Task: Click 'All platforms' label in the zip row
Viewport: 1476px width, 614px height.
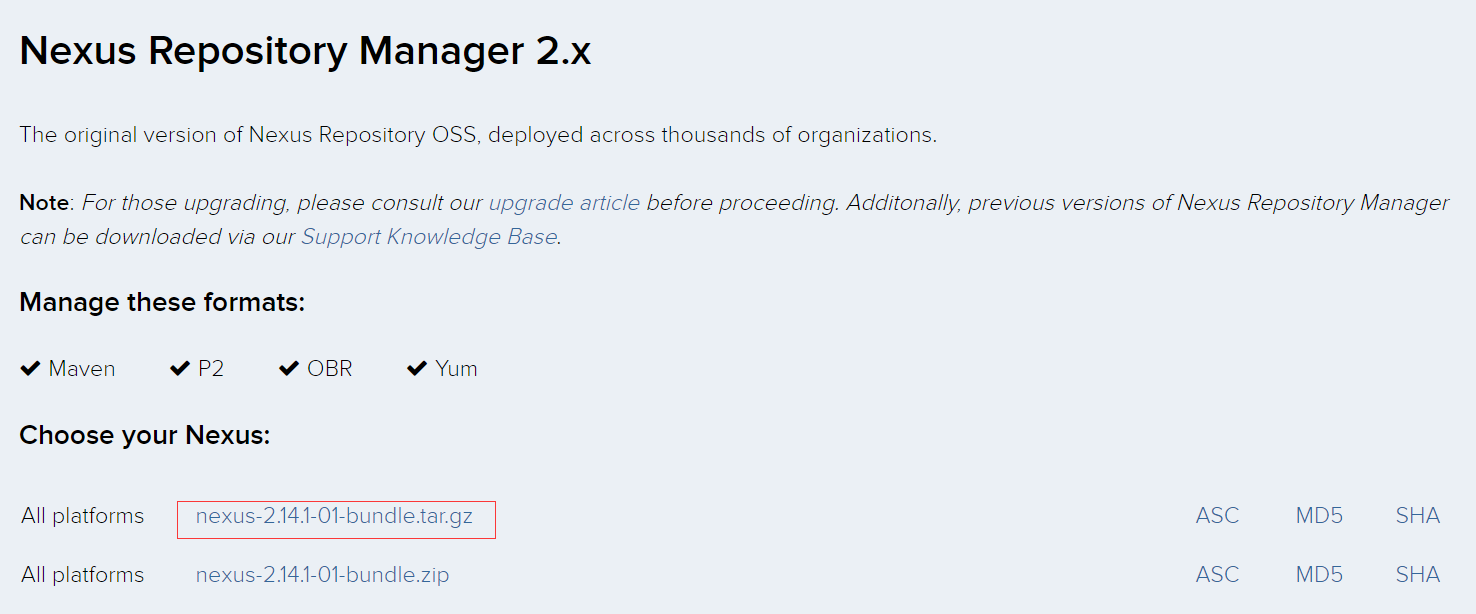Action: pos(82,575)
